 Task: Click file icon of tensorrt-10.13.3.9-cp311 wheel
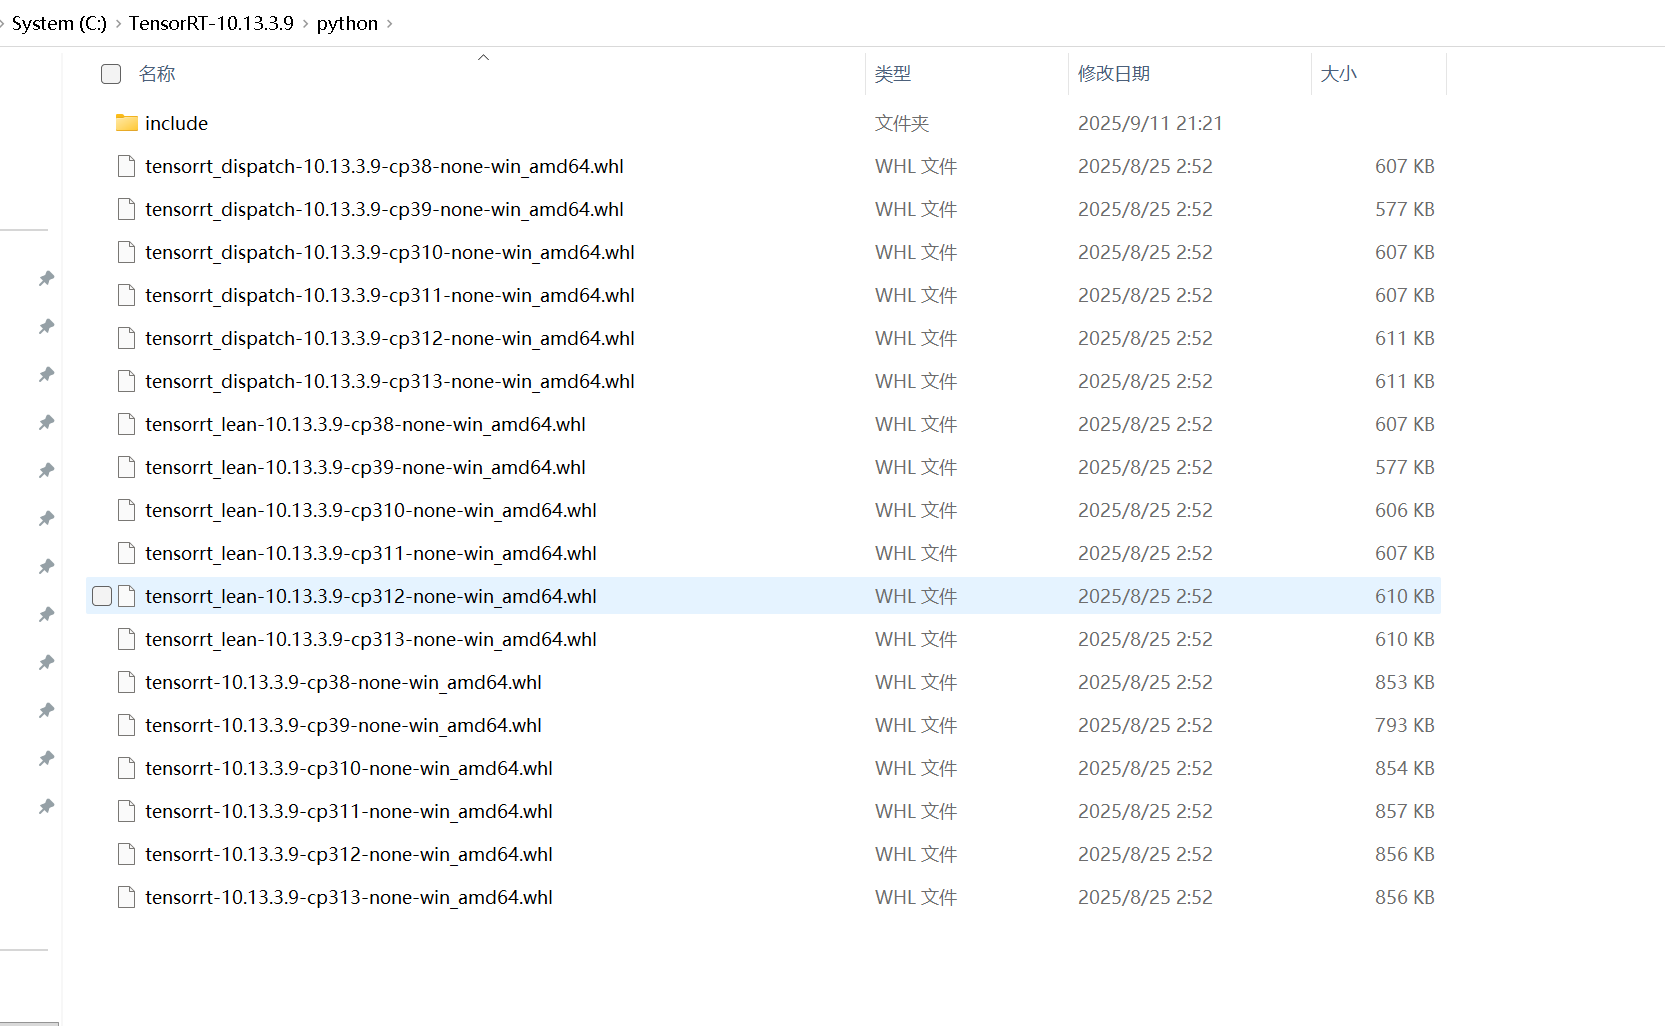(126, 811)
